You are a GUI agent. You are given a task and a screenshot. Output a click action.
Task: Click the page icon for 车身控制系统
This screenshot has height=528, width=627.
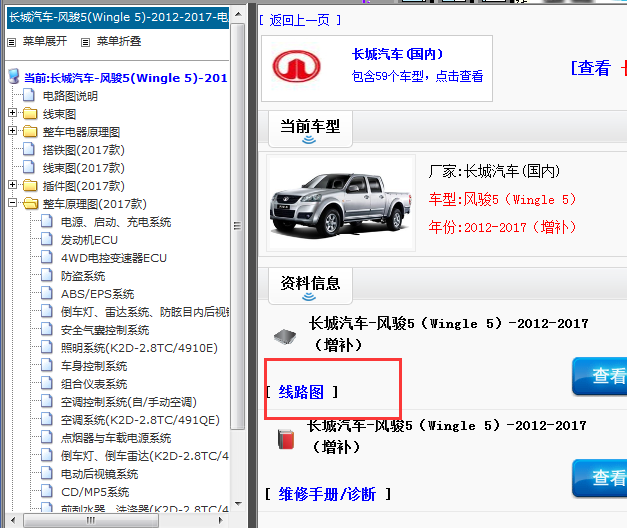47,365
